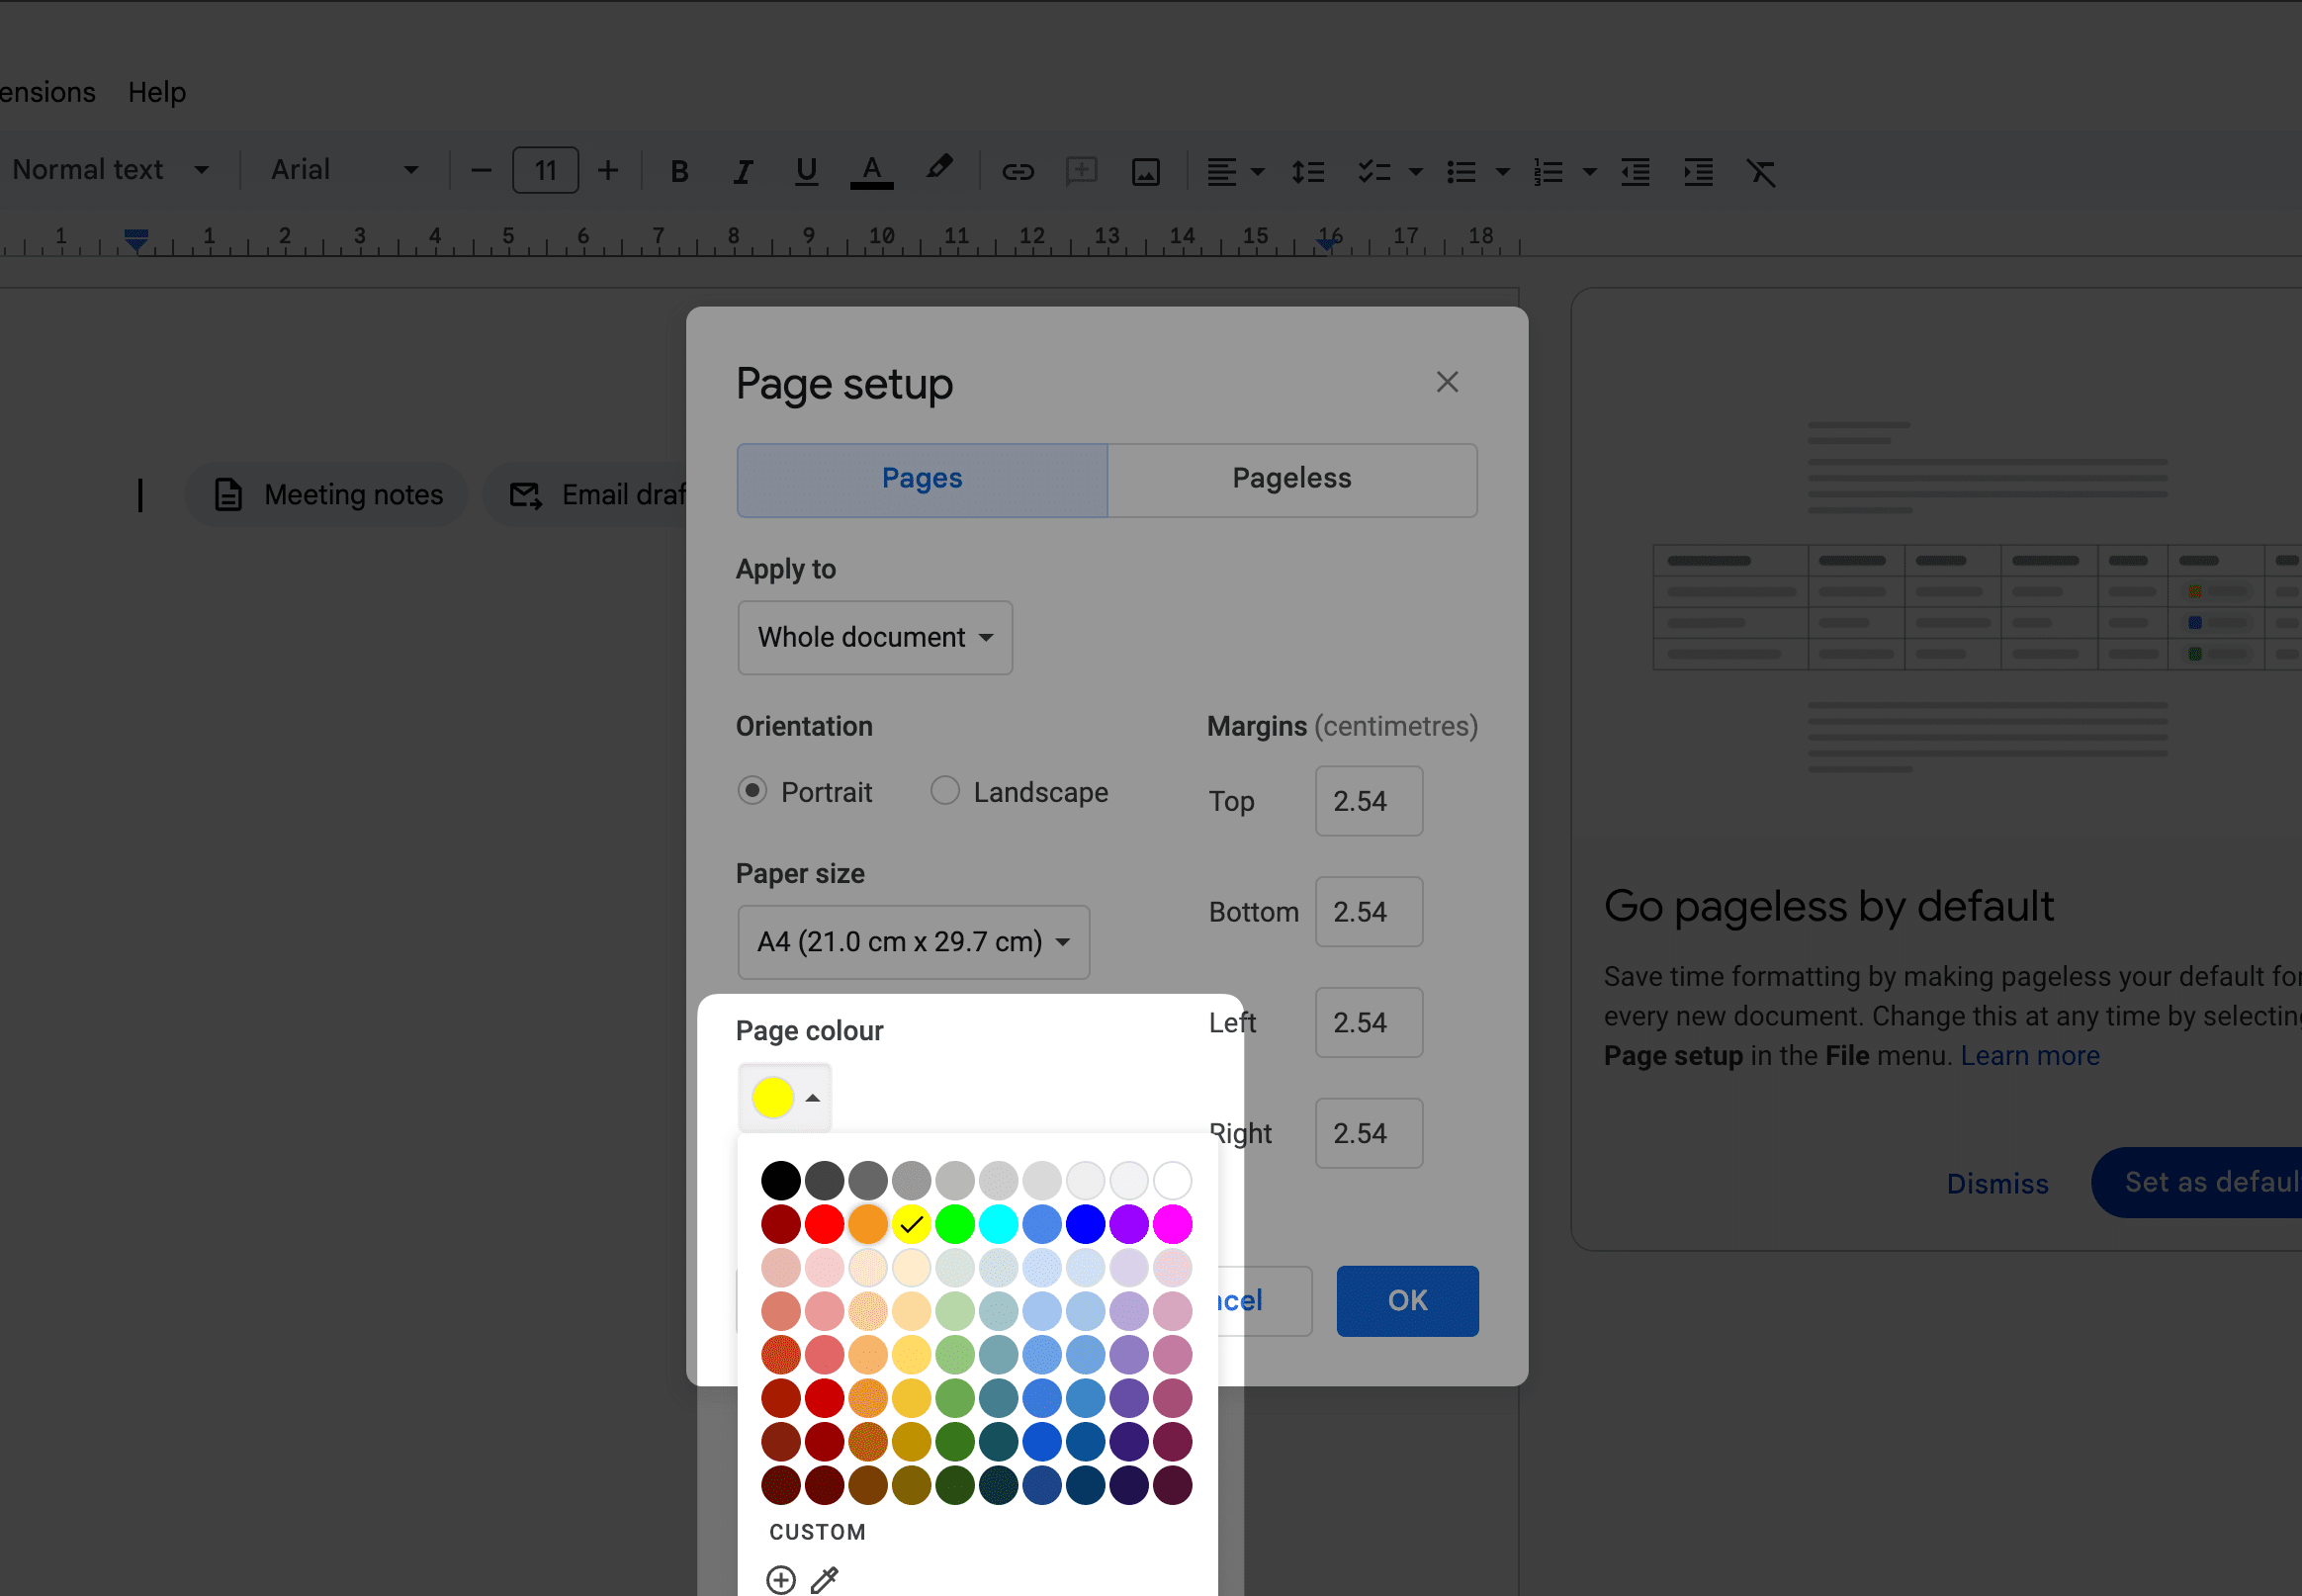The width and height of the screenshot is (2302, 1596).
Task: Decrease font size with minus icon
Action: [x=481, y=171]
